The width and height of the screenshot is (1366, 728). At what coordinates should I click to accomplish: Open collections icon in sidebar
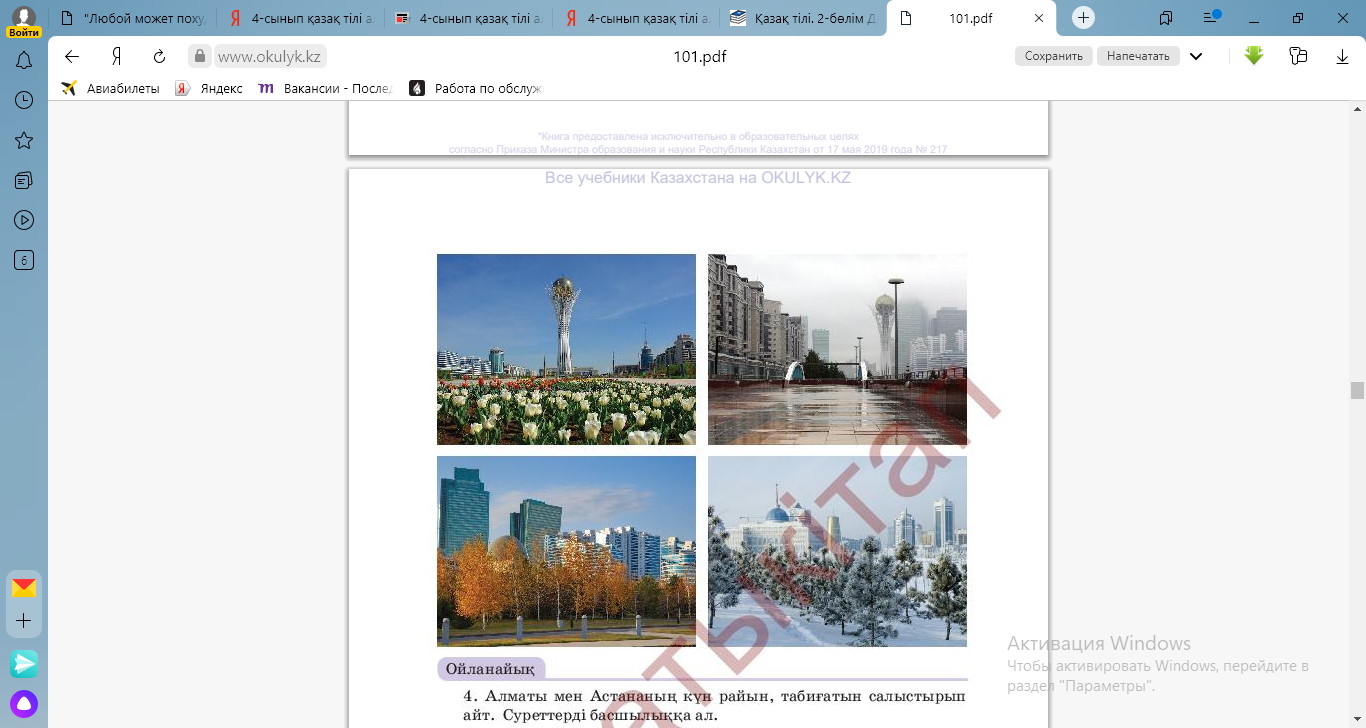click(24, 180)
